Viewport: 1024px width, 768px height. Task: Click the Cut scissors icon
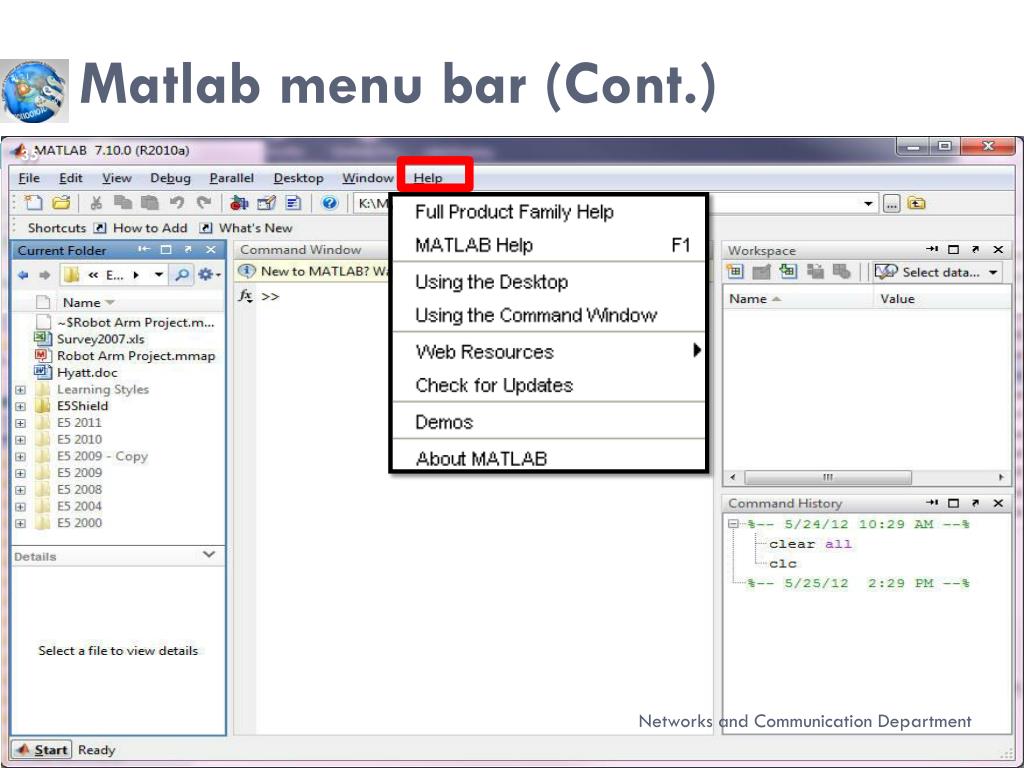tap(97, 203)
